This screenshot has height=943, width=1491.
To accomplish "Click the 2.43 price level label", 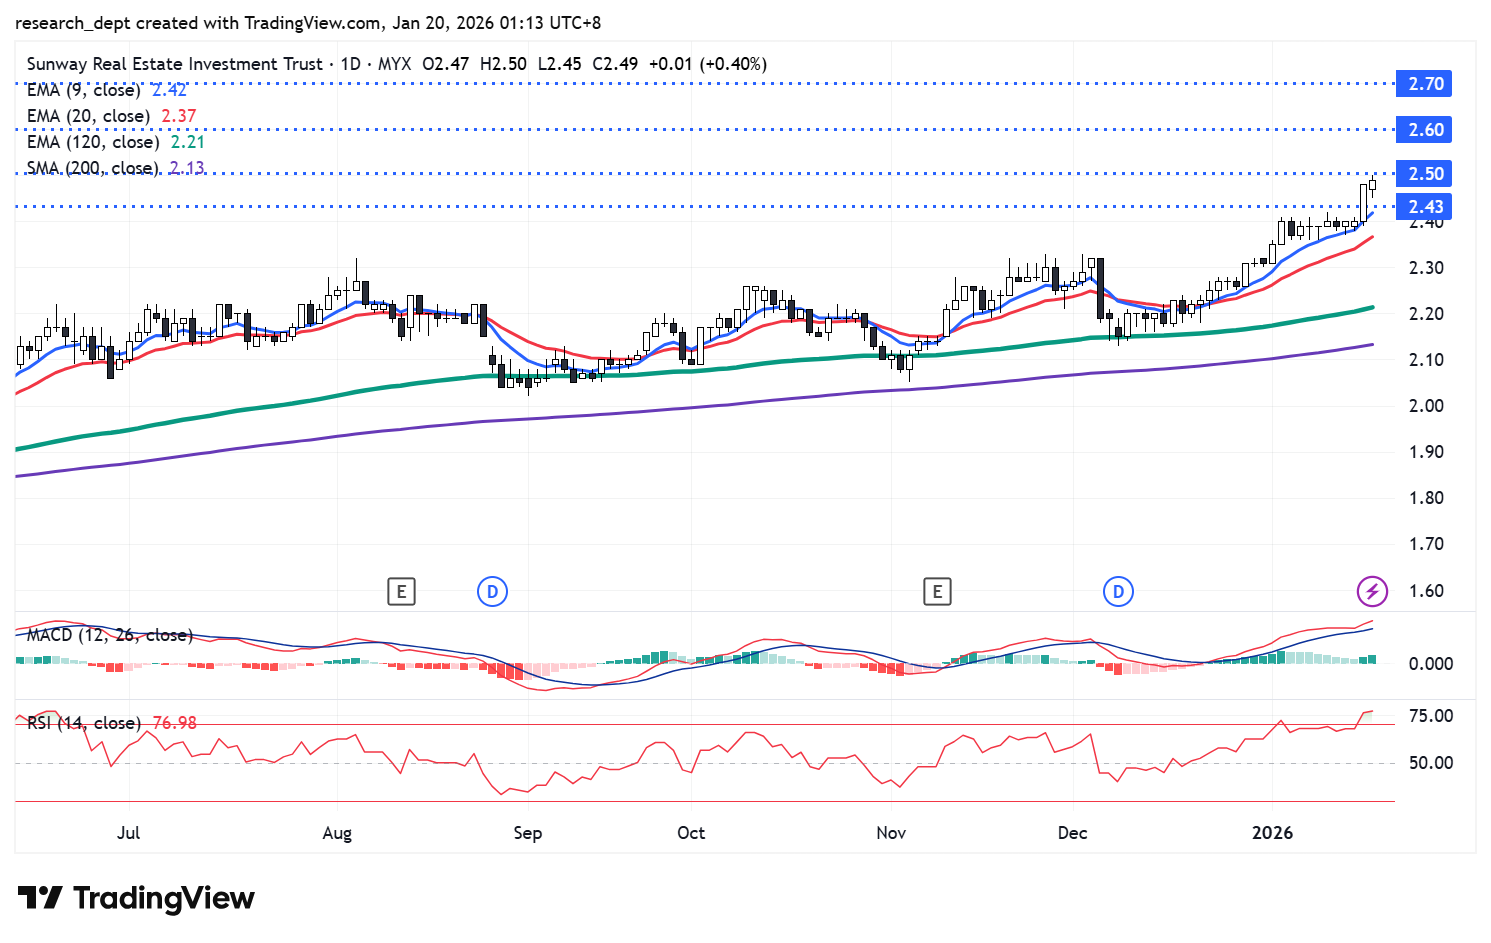I will point(1425,207).
